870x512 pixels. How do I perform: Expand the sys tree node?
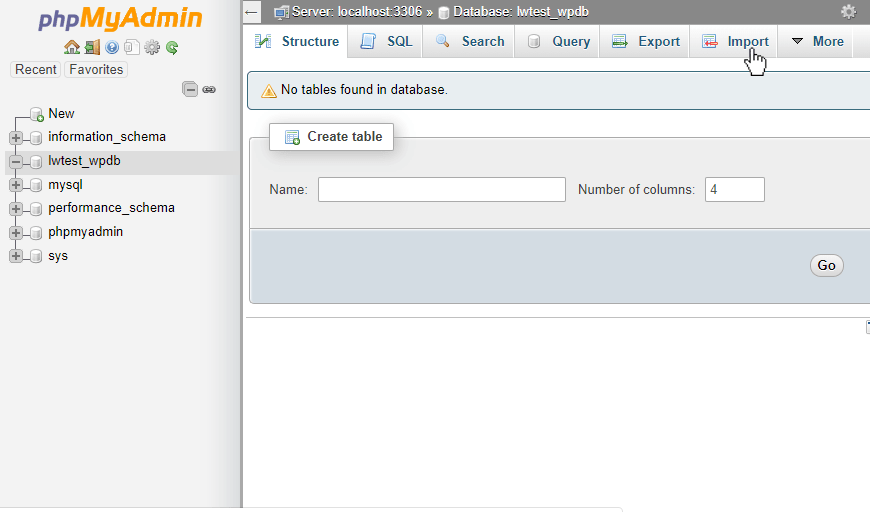[16, 256]
